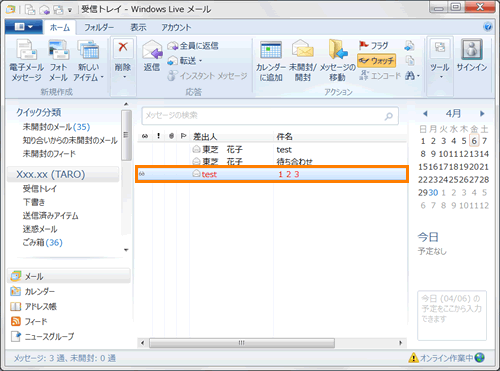500x371 pixels.
Task: Expand the forward (転送) dropdown arrow
Action: point(200,61)
